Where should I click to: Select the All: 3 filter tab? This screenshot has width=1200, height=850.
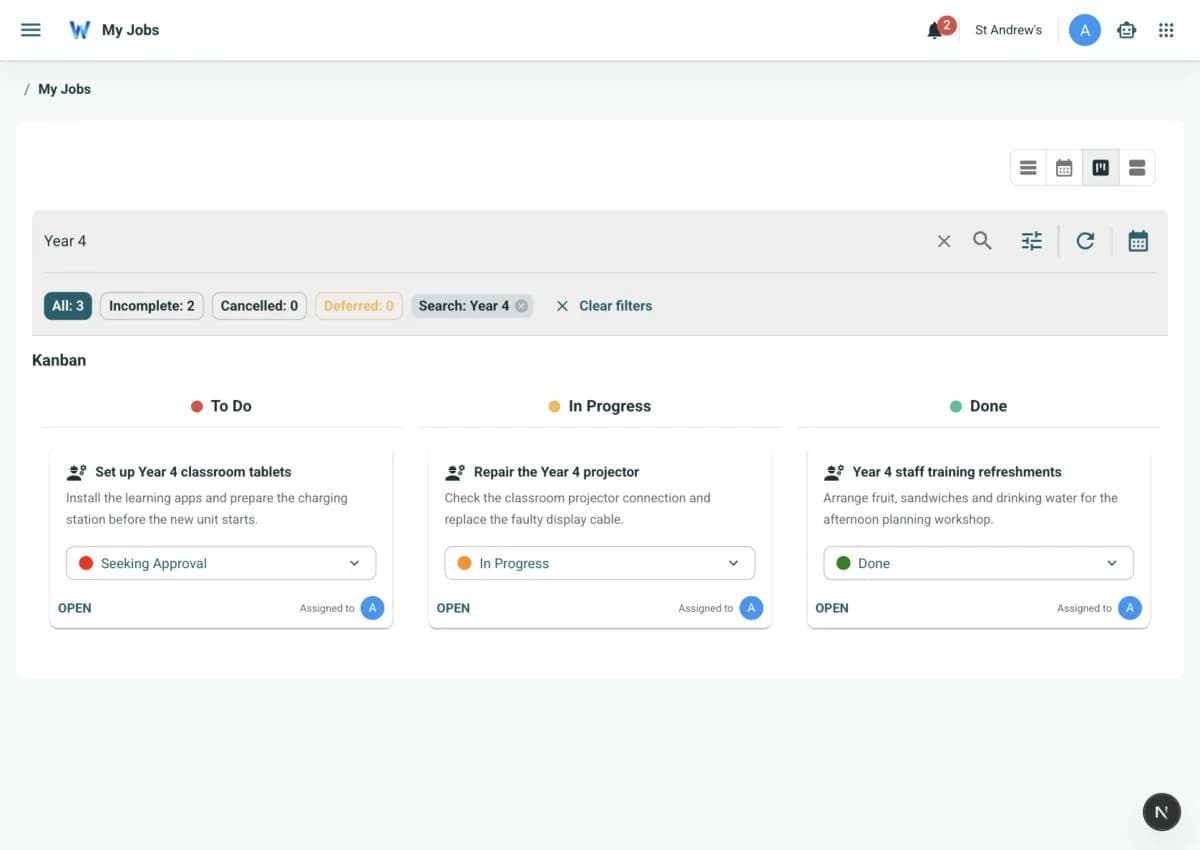pos(68,306)
